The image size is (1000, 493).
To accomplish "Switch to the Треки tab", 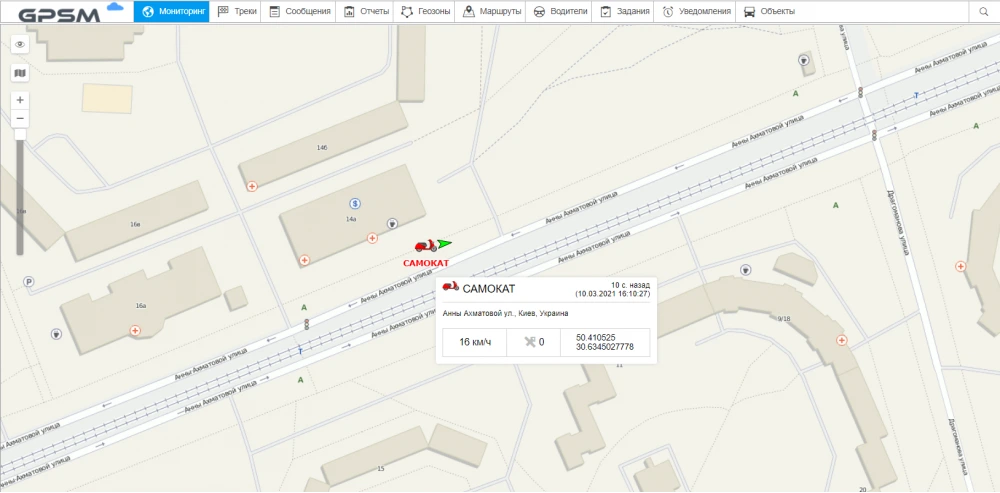I will 237,11.
